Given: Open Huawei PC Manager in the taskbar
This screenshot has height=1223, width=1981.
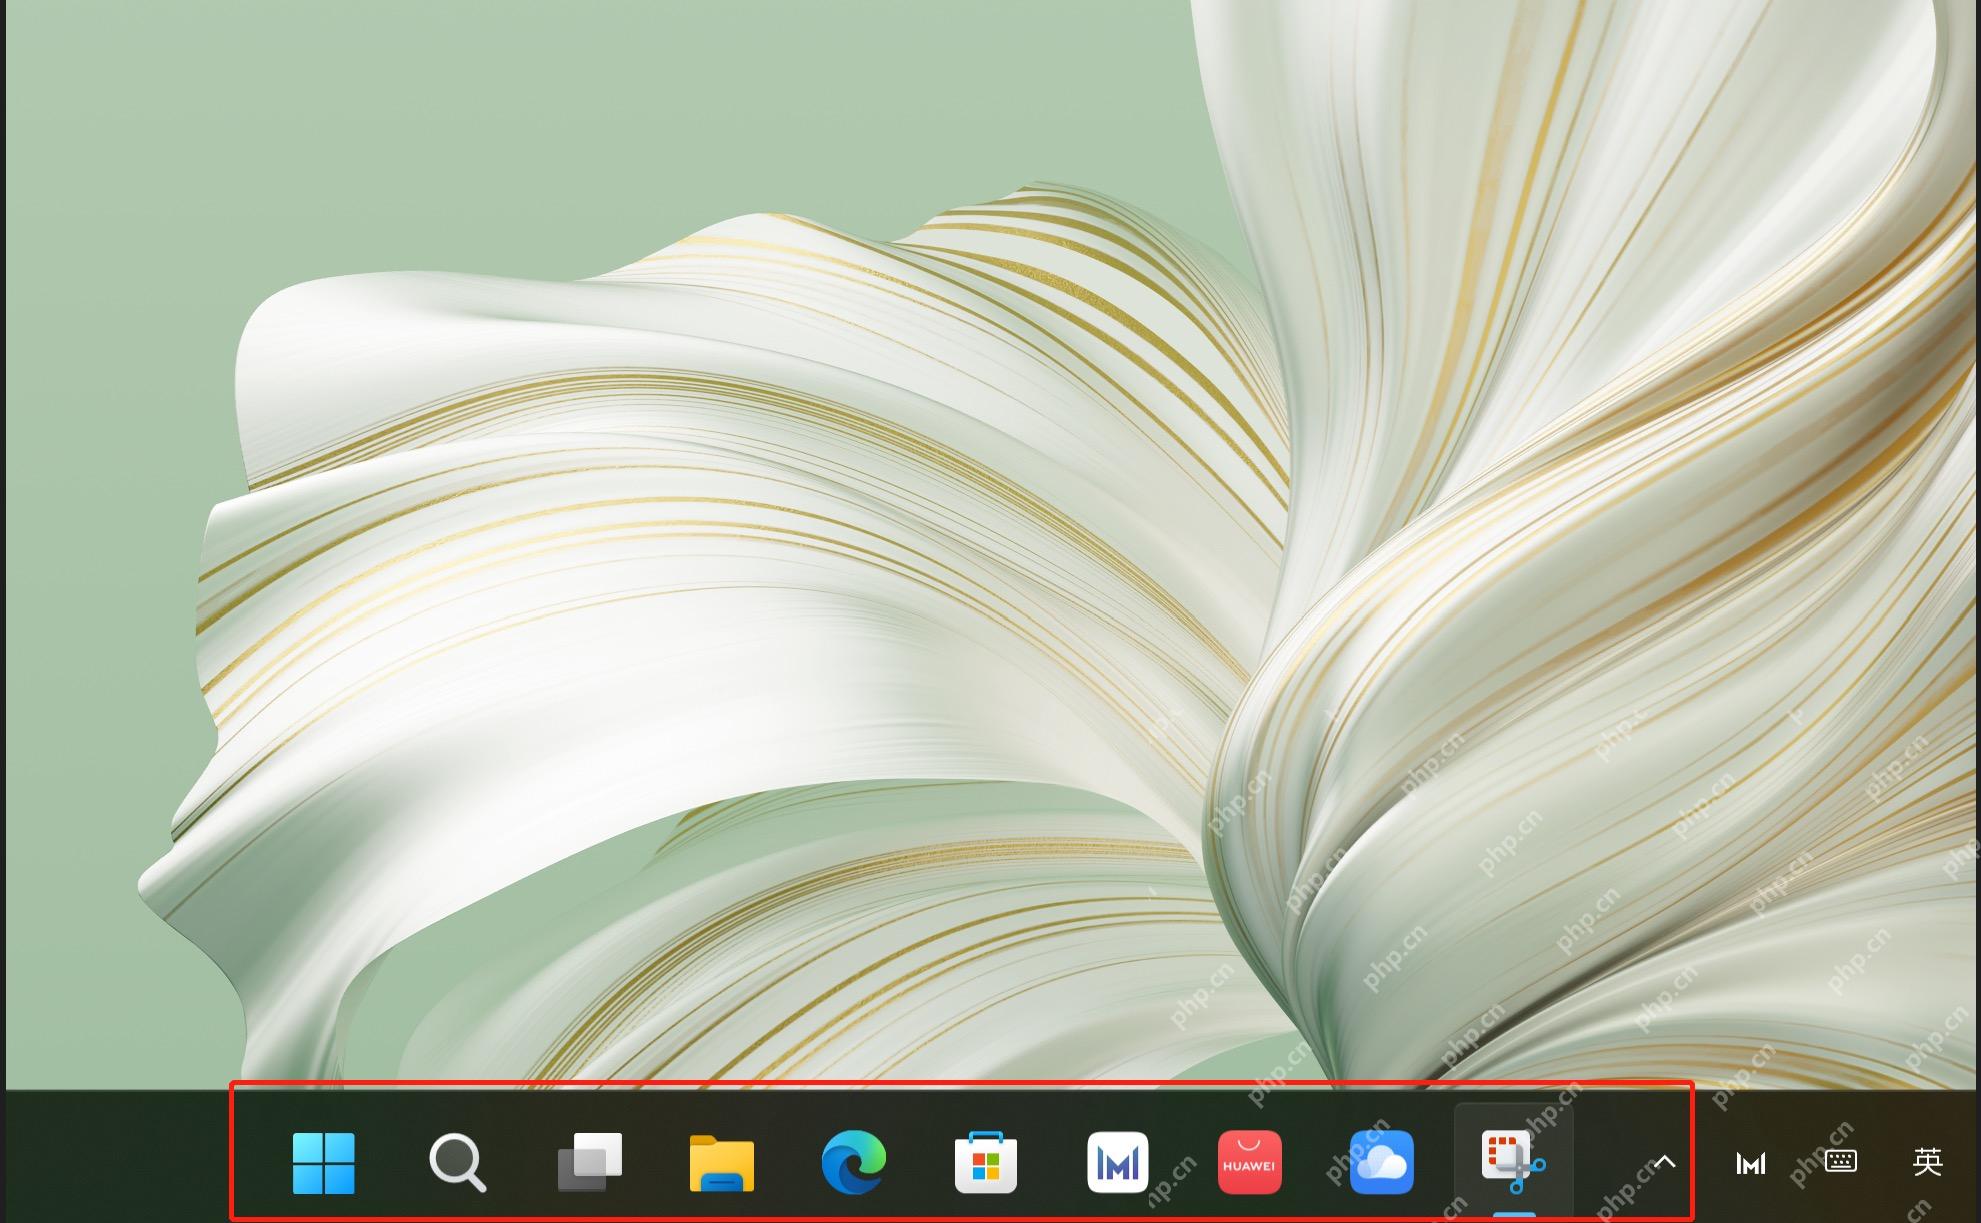Looking at the screenshot, I should tap(1118, 1162).
